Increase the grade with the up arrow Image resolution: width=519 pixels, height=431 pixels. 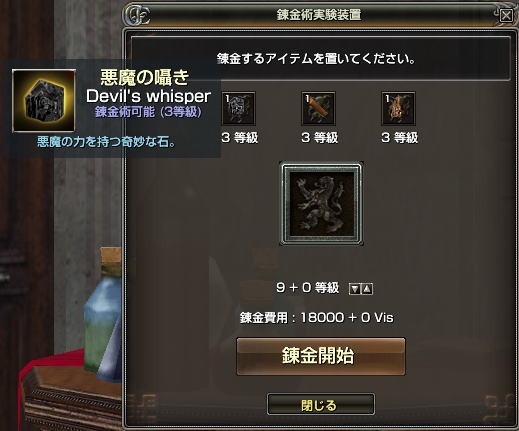tap(367, 289)
